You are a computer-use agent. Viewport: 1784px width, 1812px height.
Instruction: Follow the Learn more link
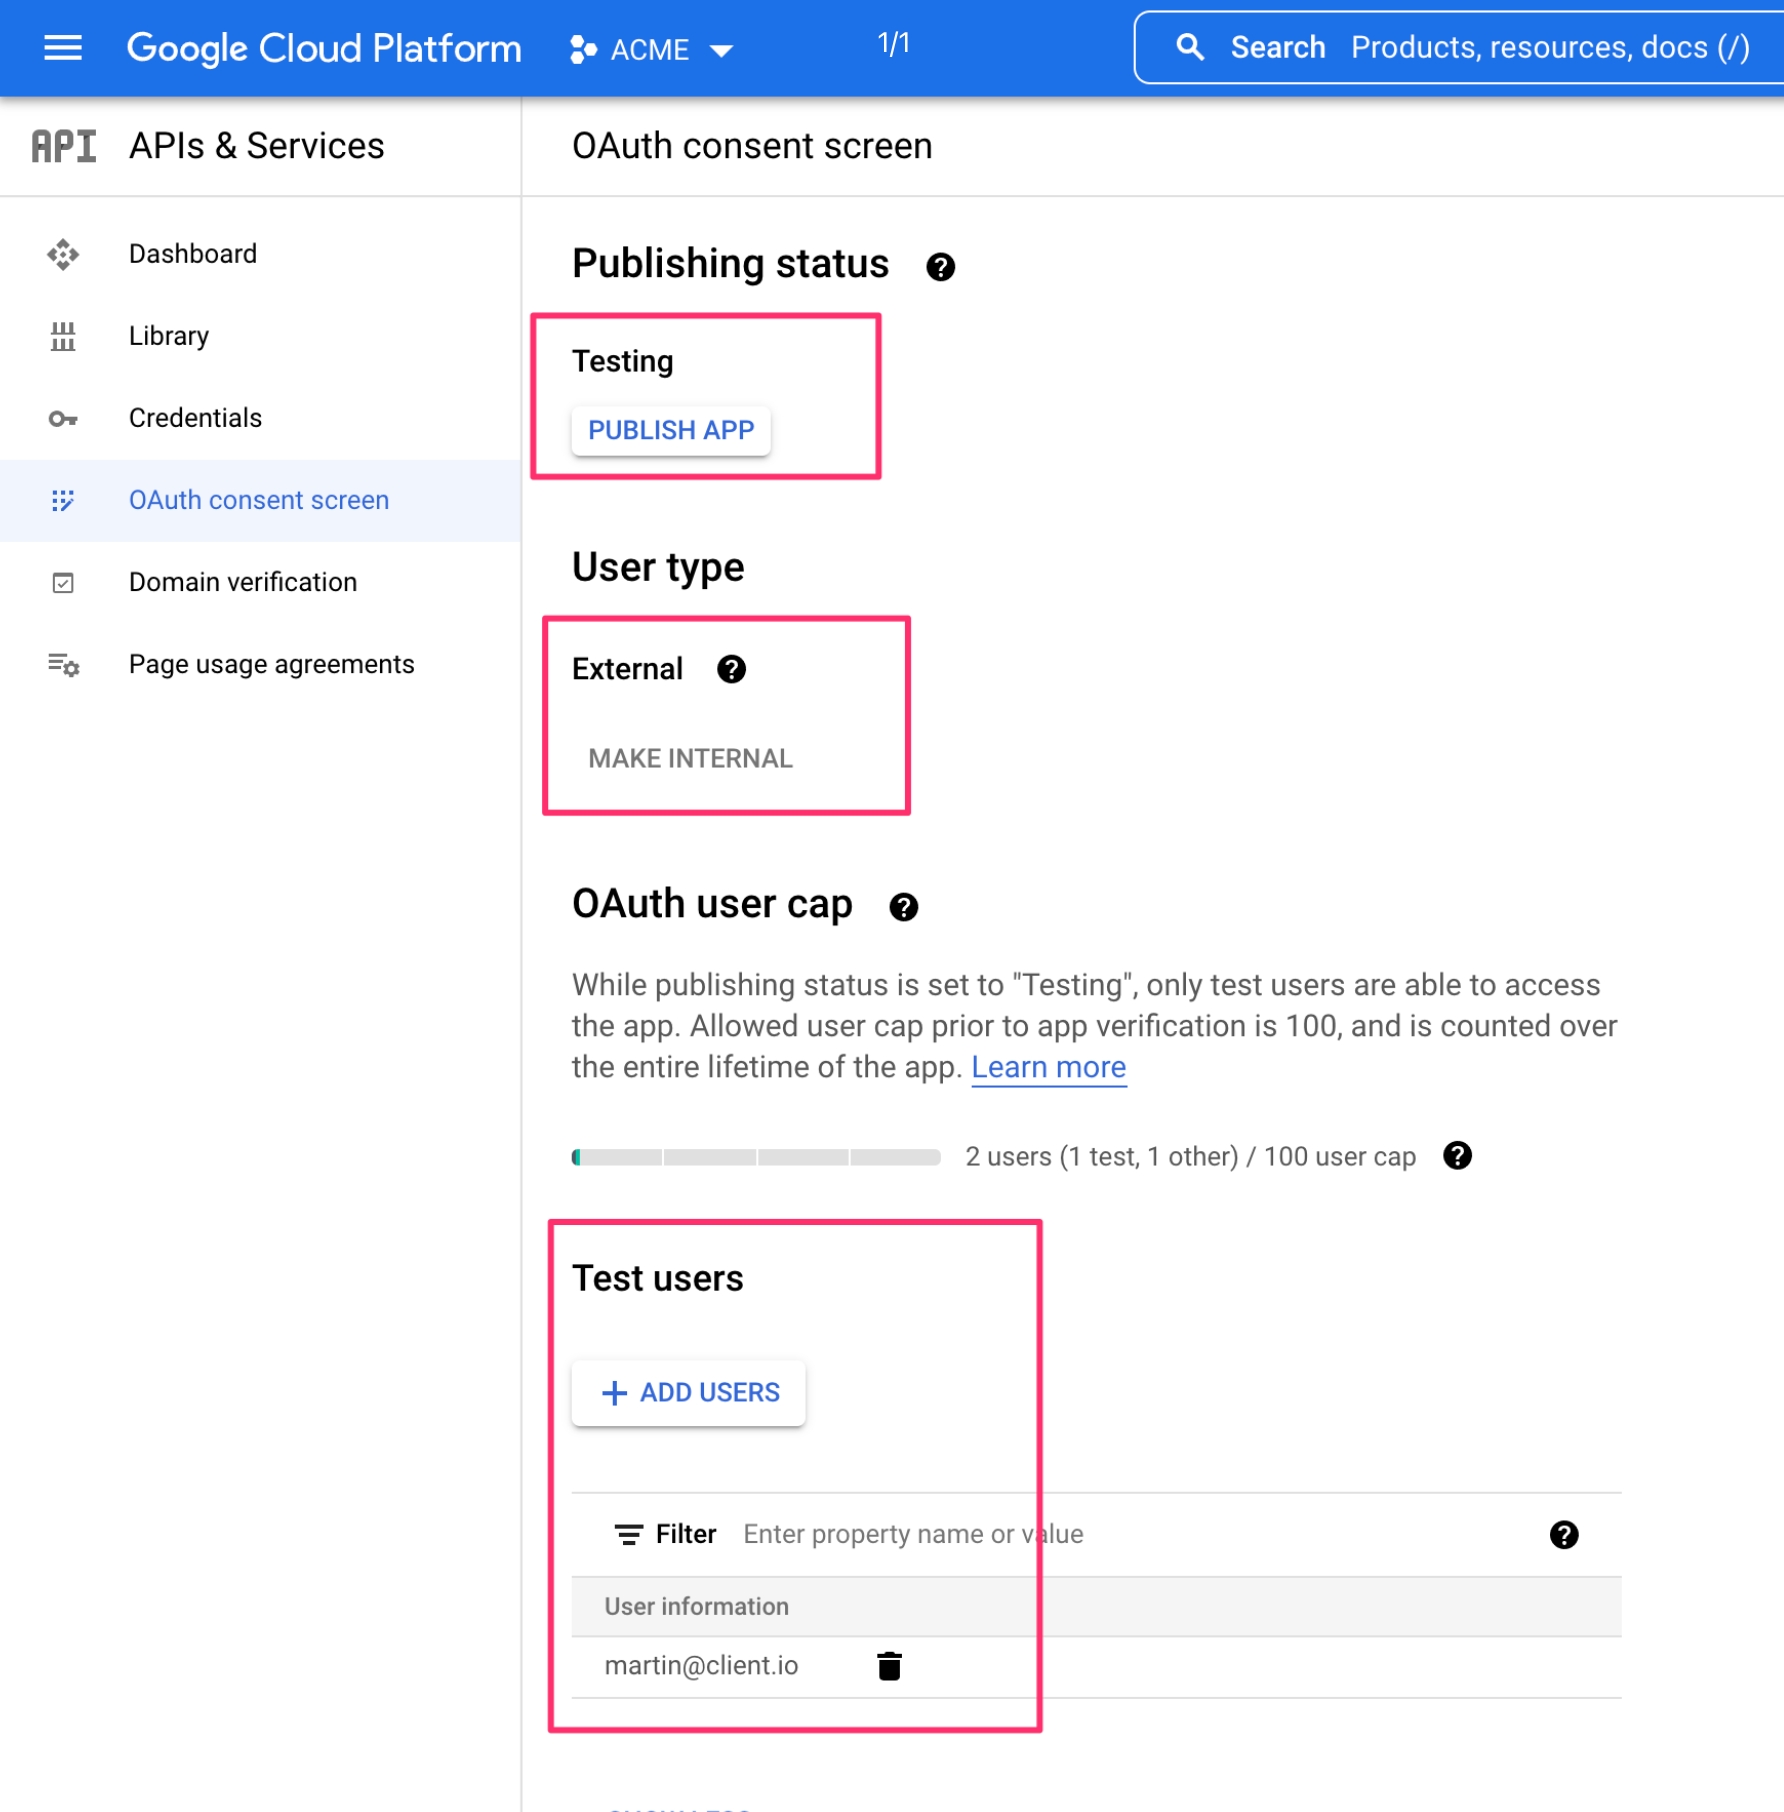pyautogui.click(x=1048, y=1067)
